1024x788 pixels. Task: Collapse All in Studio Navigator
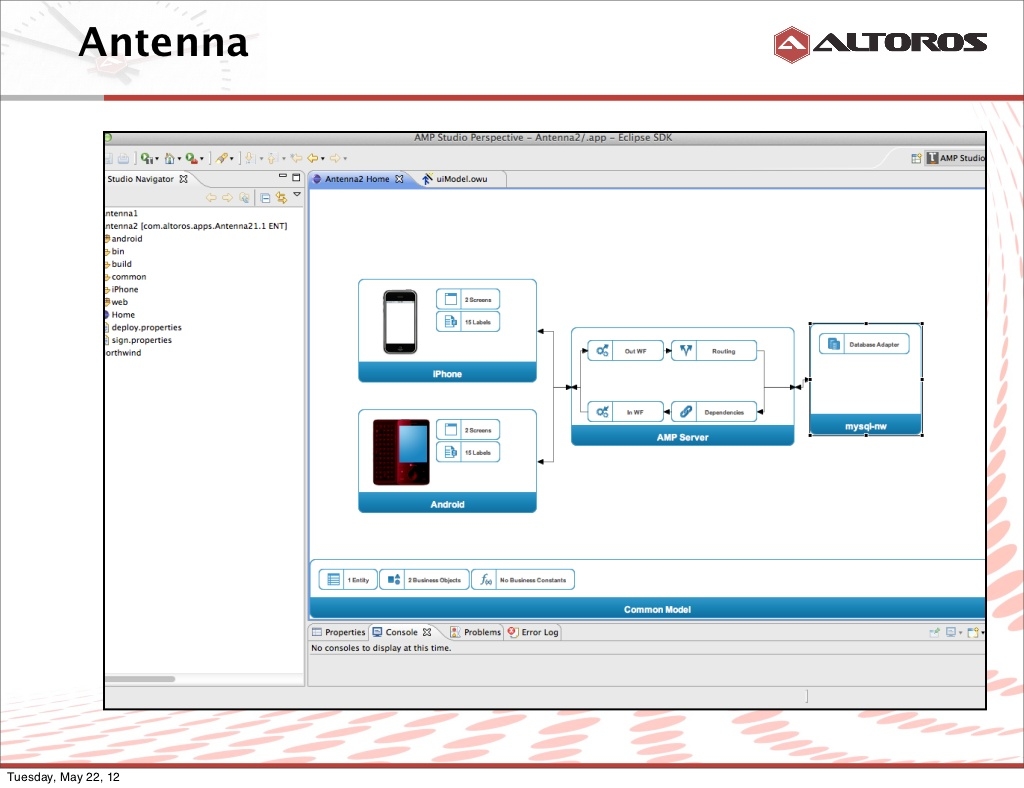[x=265, y=198]
